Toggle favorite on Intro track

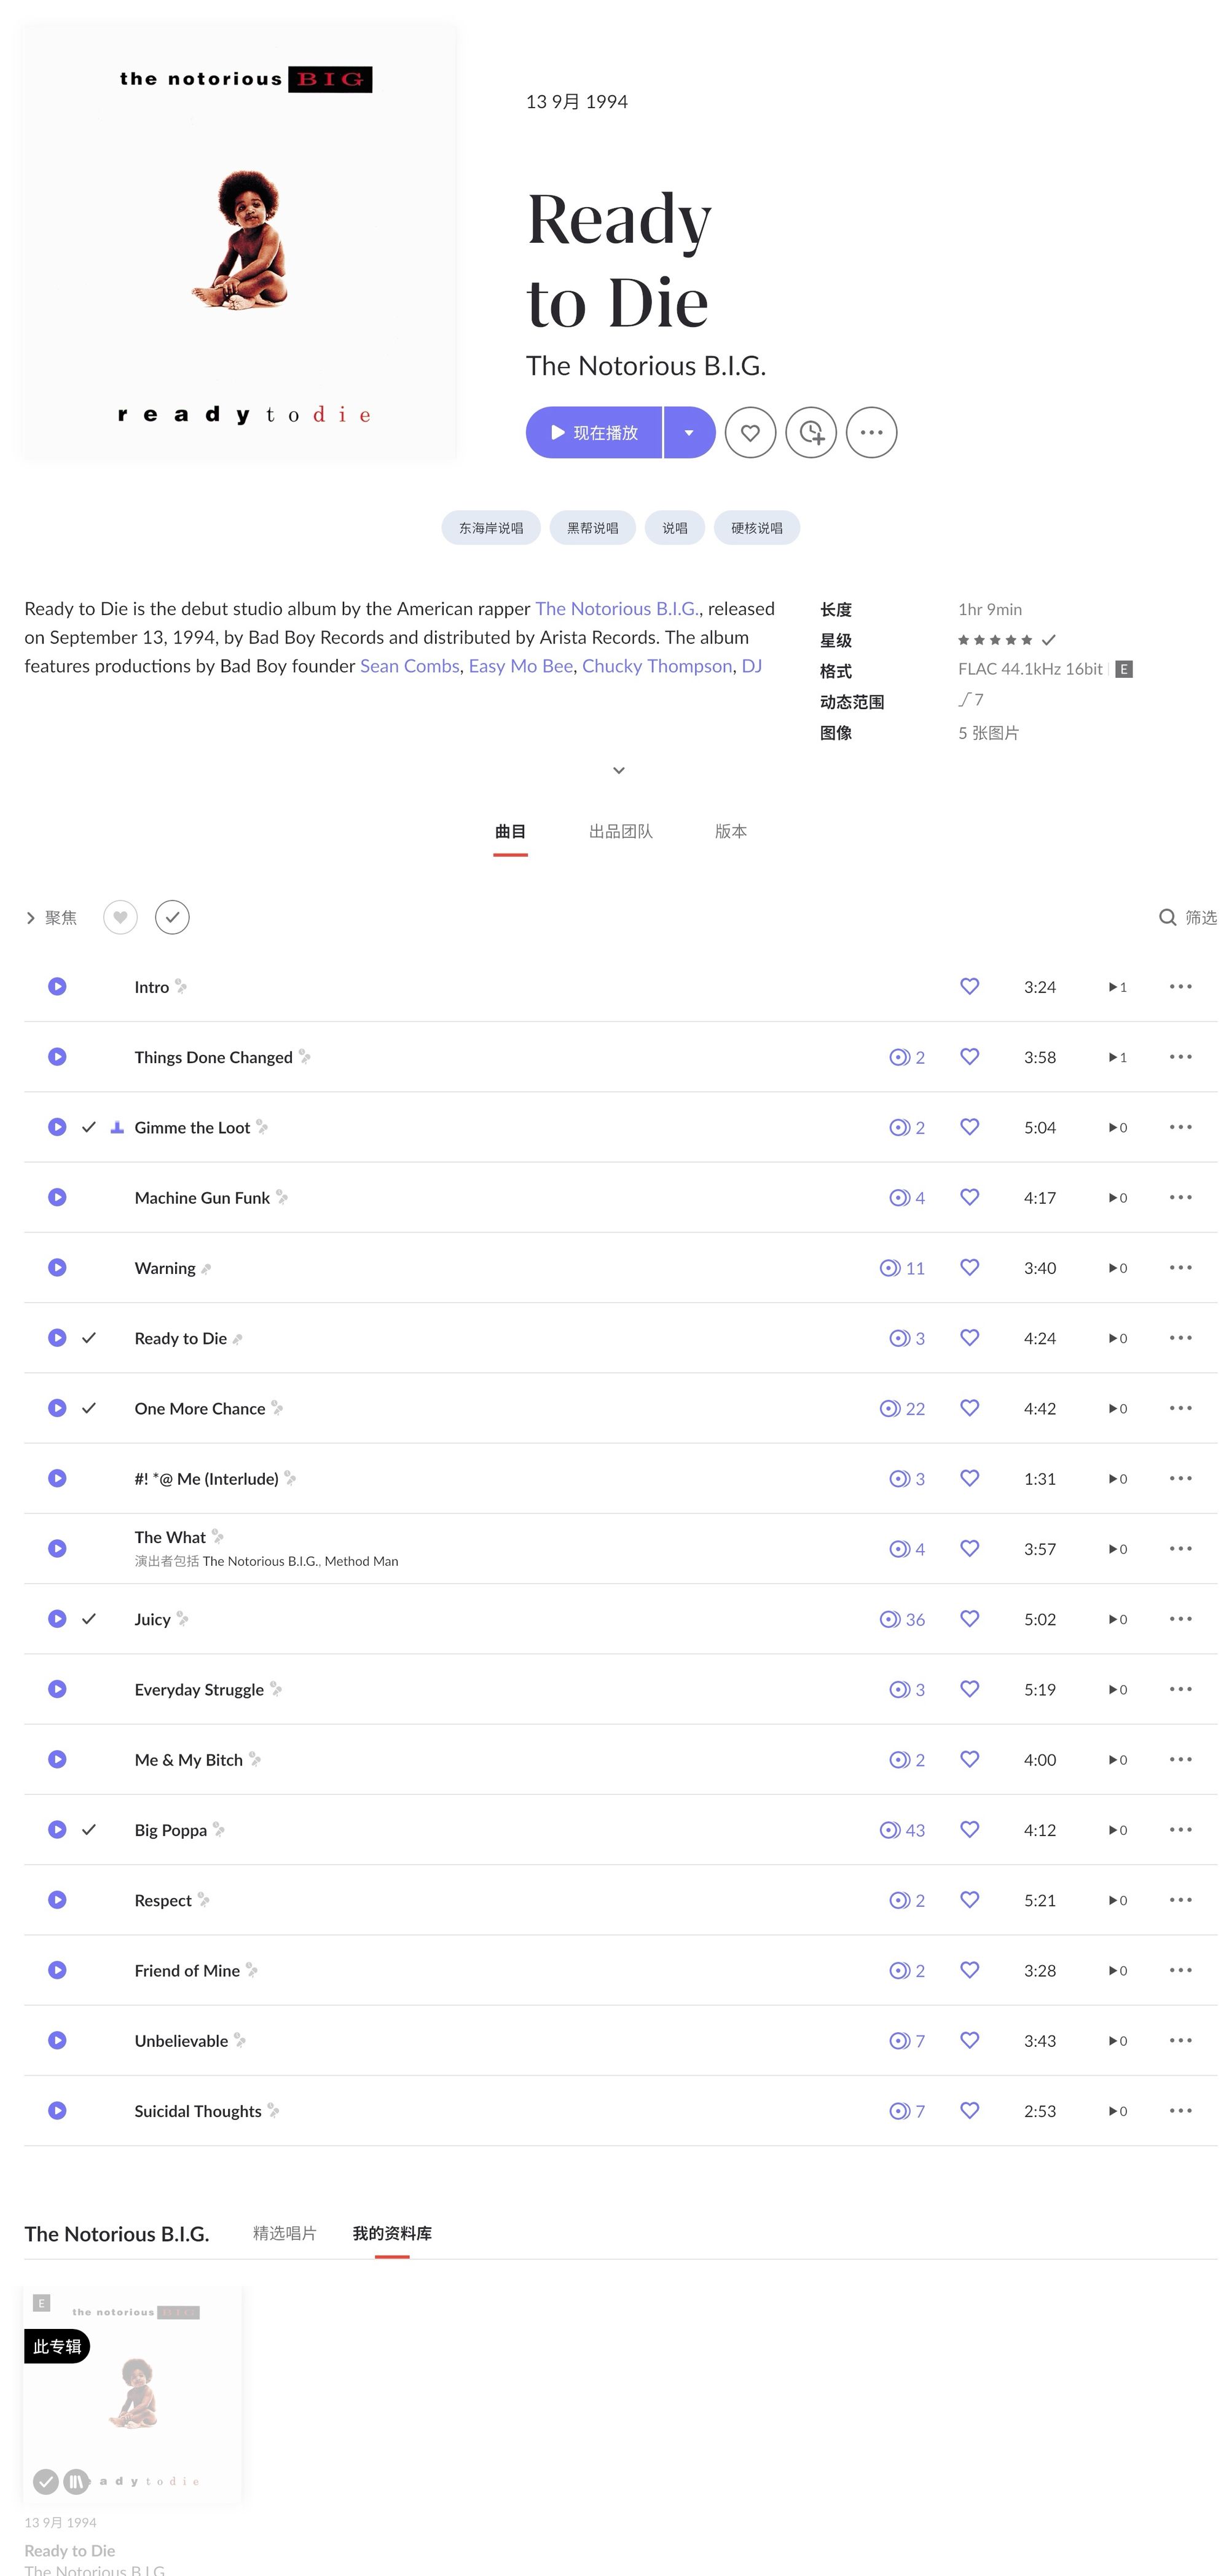[x=969, y=986]
